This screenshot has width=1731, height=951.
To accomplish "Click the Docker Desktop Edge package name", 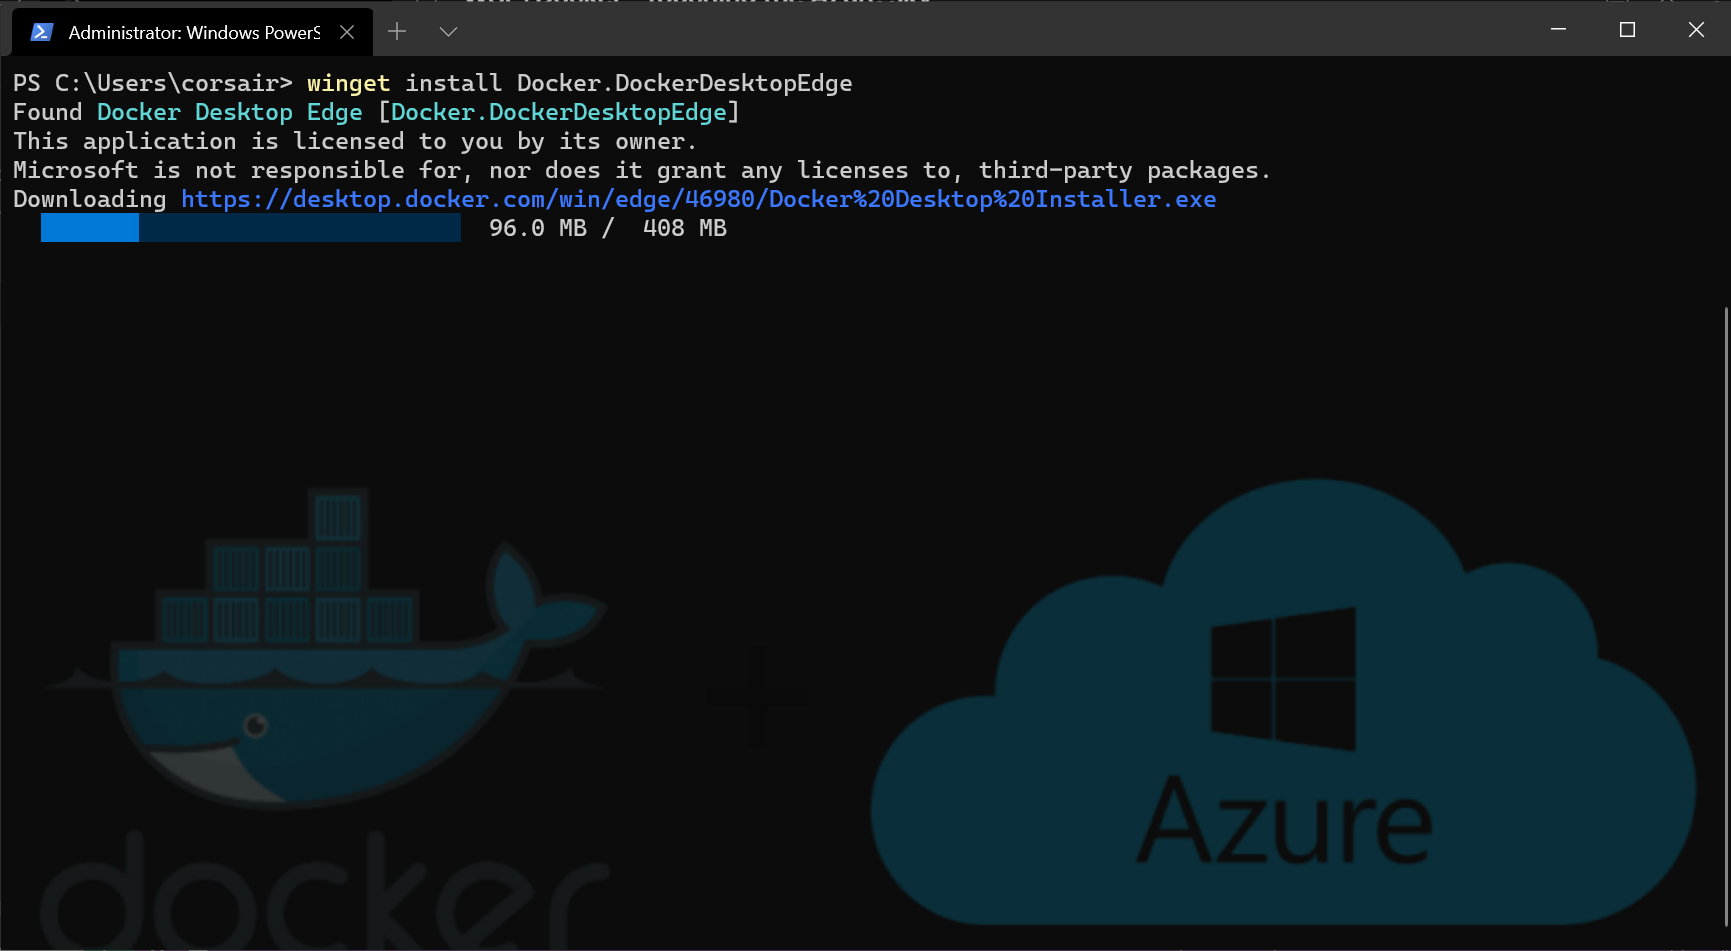I will [230, 112].
